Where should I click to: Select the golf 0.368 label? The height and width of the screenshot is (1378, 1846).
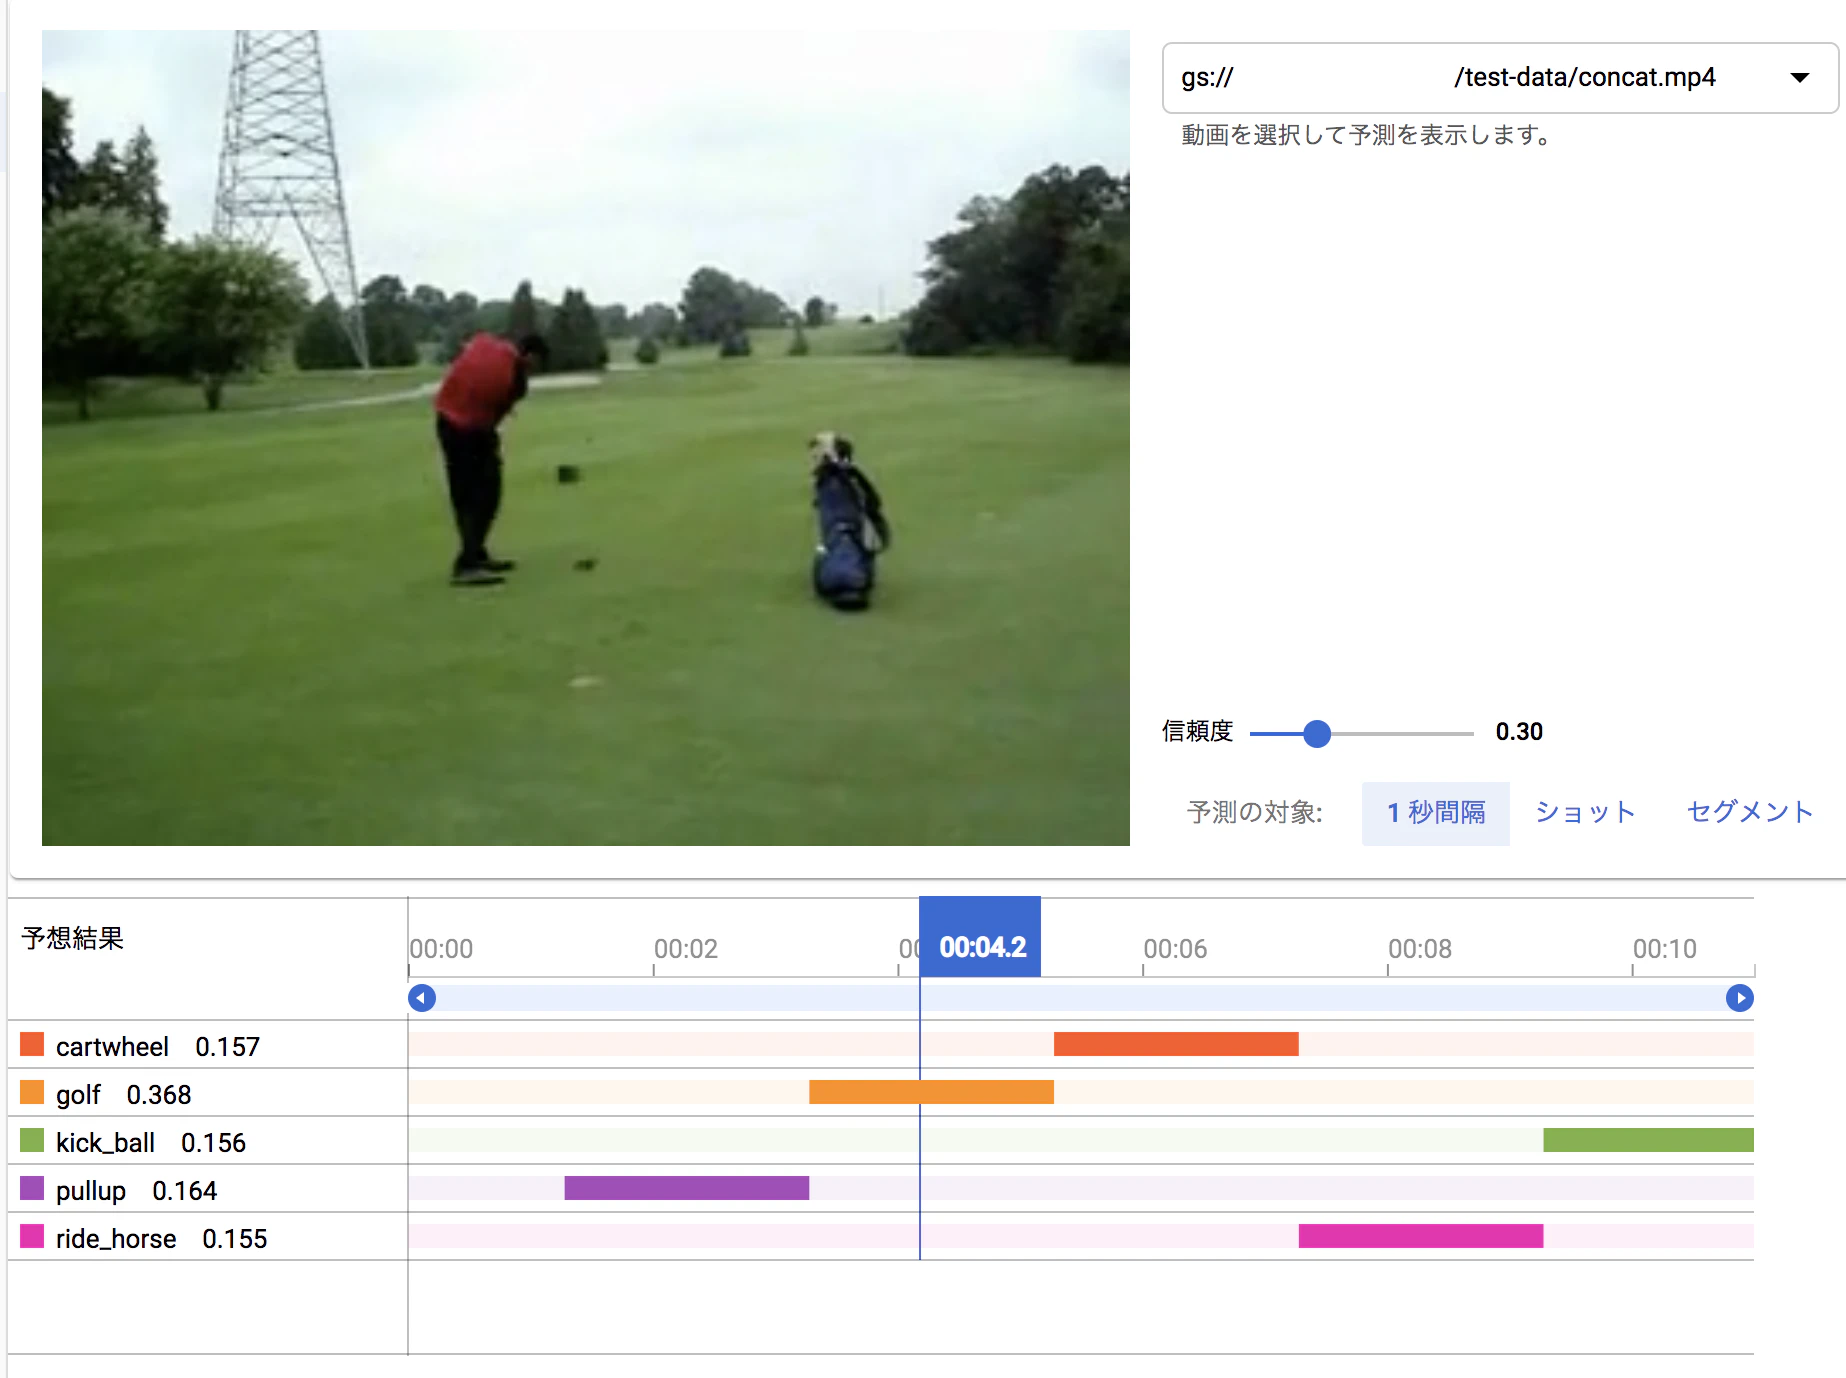tap(123, 1095)
